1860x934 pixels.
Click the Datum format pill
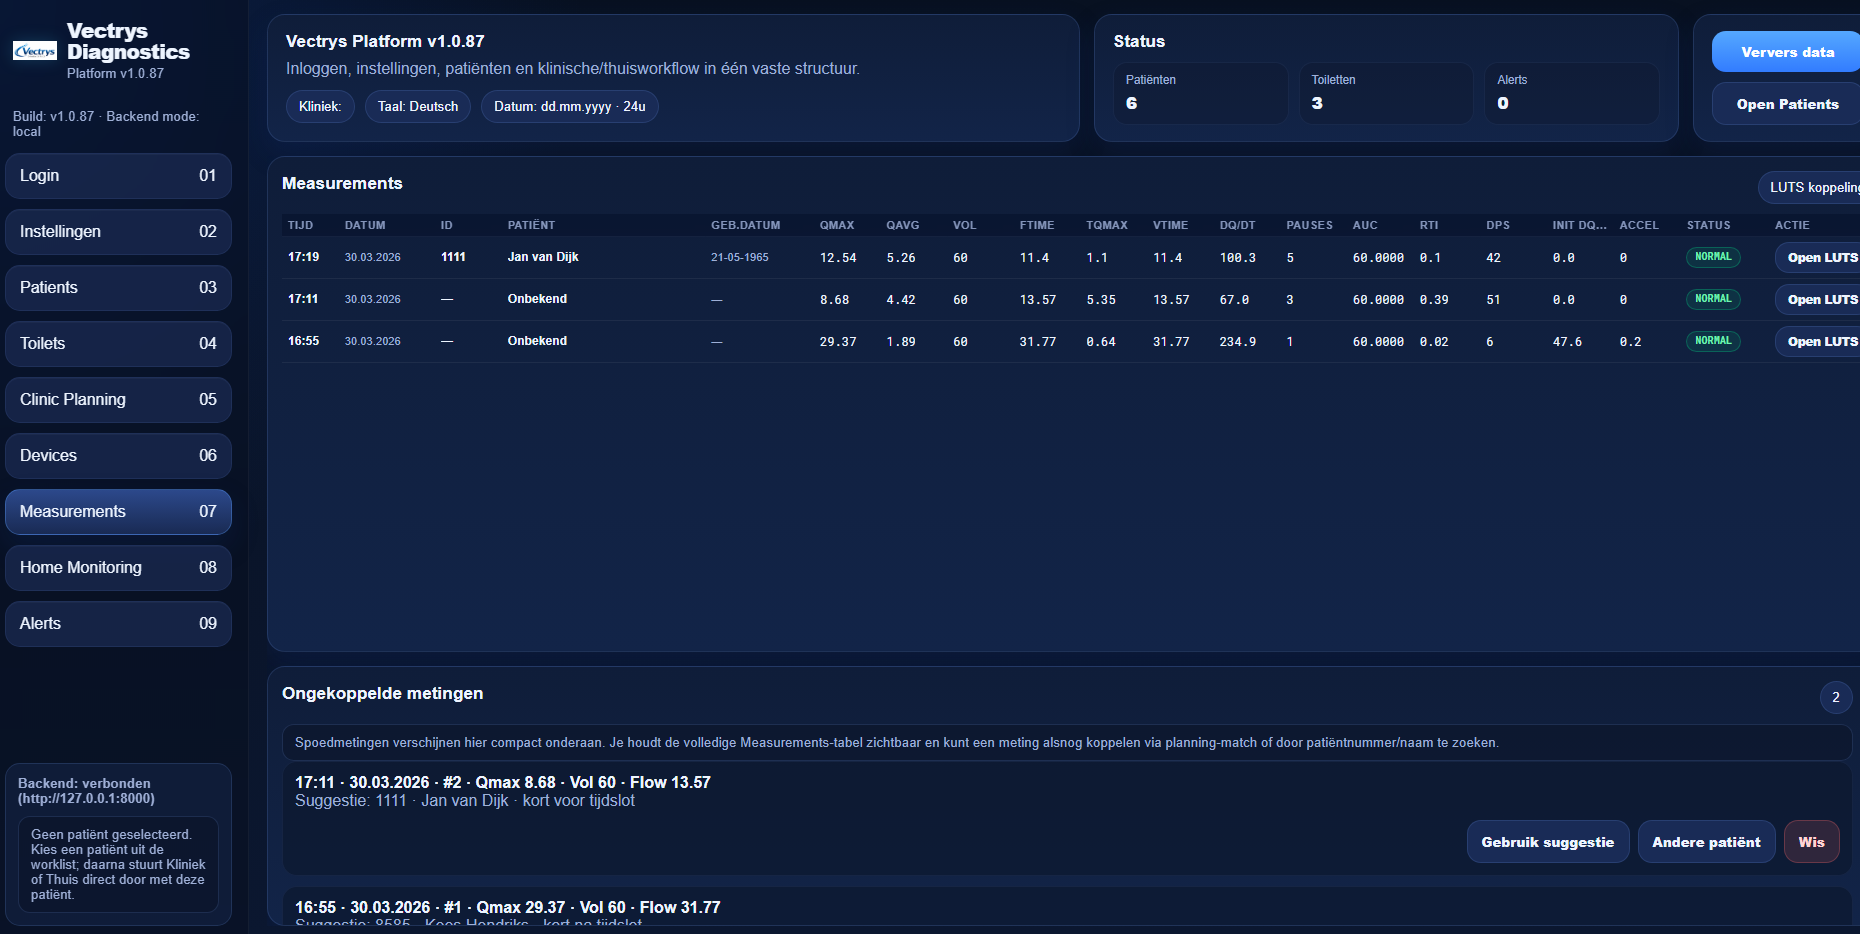click(x=570, y=107)
